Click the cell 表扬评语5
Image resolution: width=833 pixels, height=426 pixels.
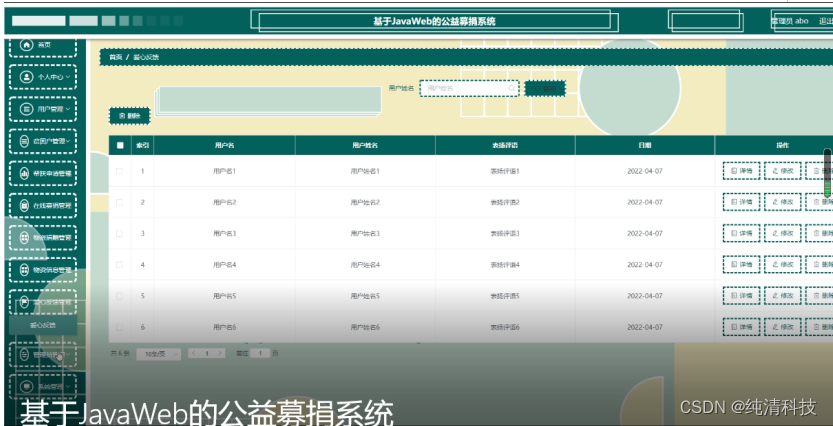pyautogui.click(x=505, y=296)
